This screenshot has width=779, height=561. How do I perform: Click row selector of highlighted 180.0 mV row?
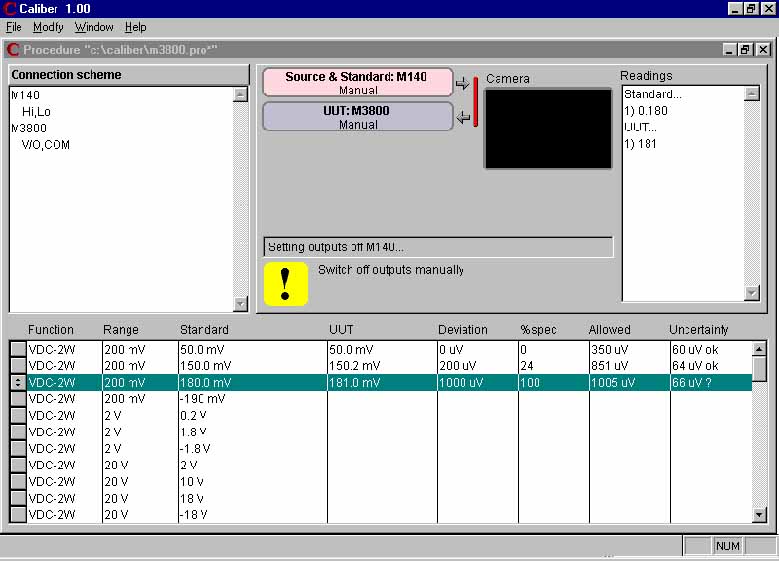click(x=18, y=382)
